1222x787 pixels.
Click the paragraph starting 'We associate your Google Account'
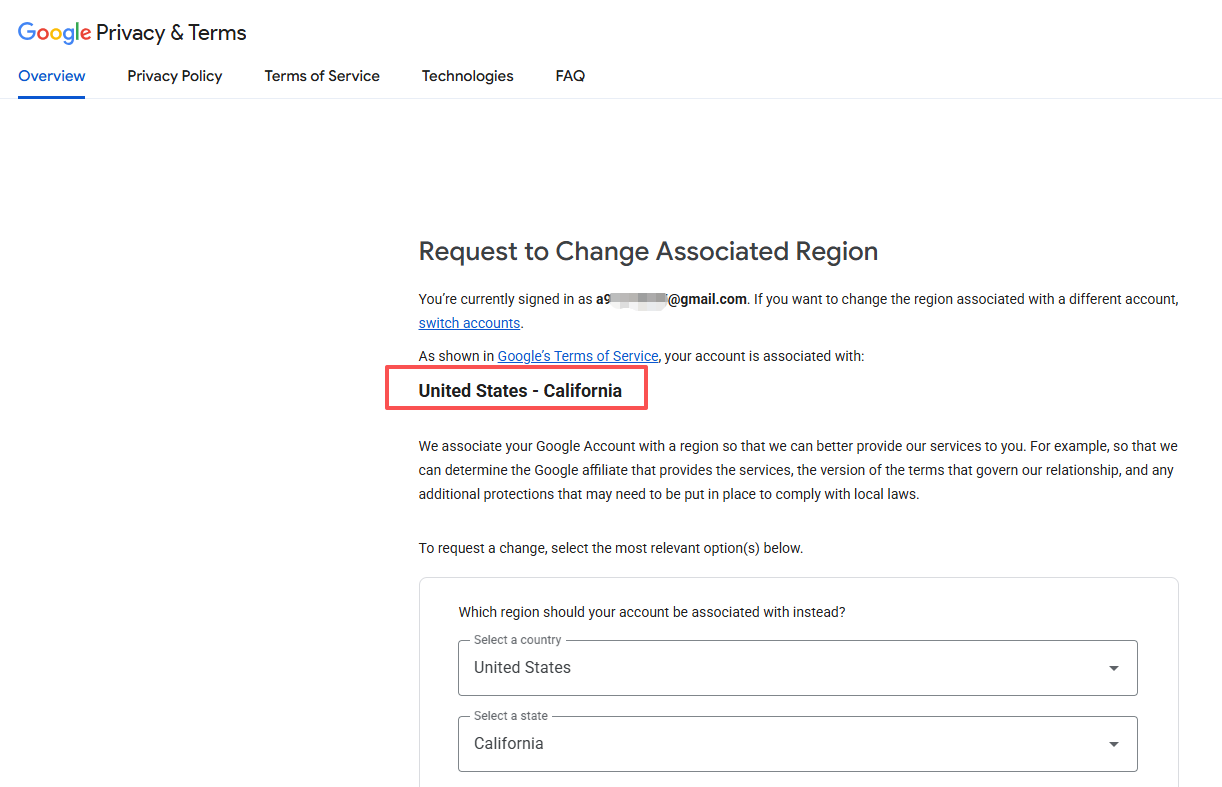(798, 470)
